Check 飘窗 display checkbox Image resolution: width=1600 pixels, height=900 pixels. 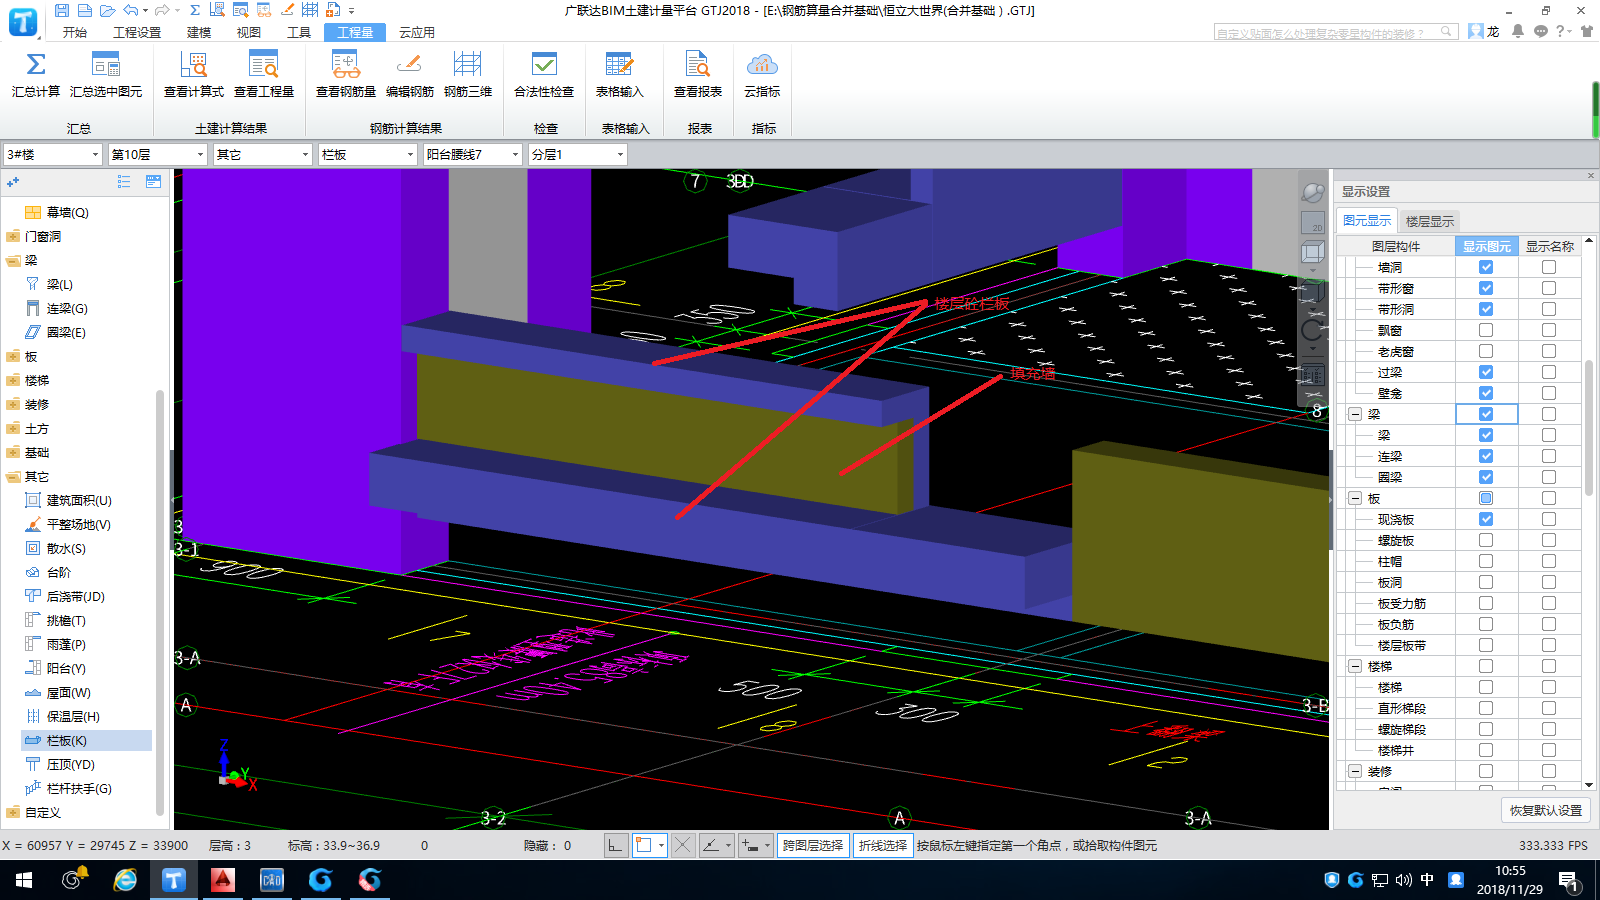click(1486, 330)
